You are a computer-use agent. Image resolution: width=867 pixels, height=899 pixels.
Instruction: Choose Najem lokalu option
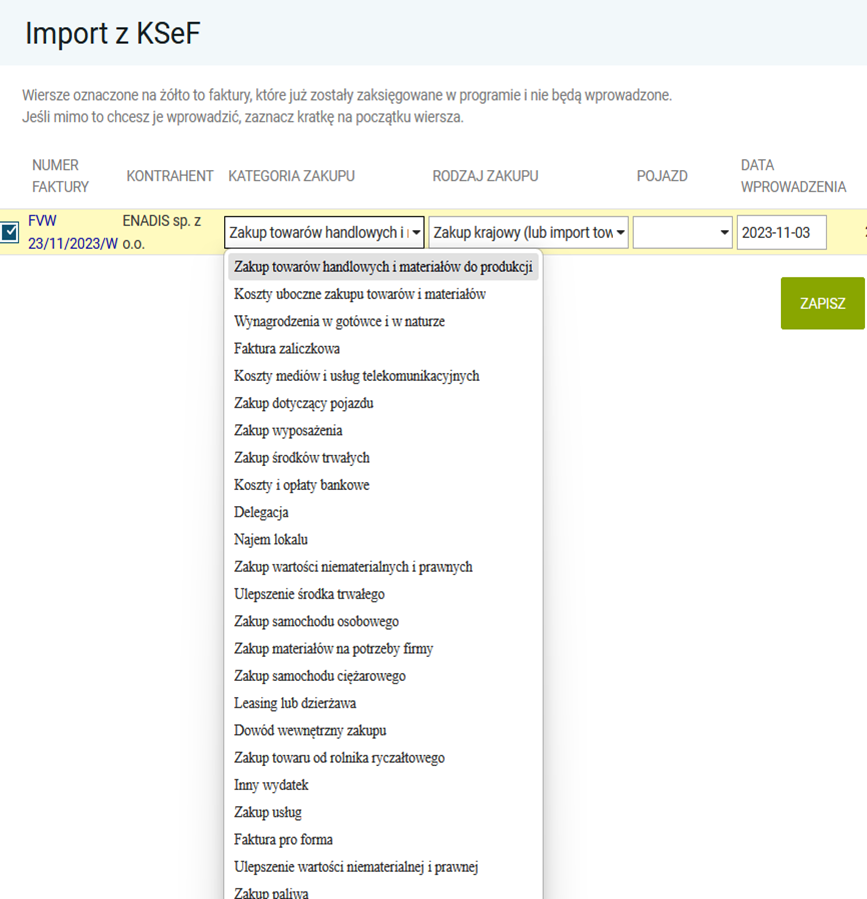click(x=270, y=539)
